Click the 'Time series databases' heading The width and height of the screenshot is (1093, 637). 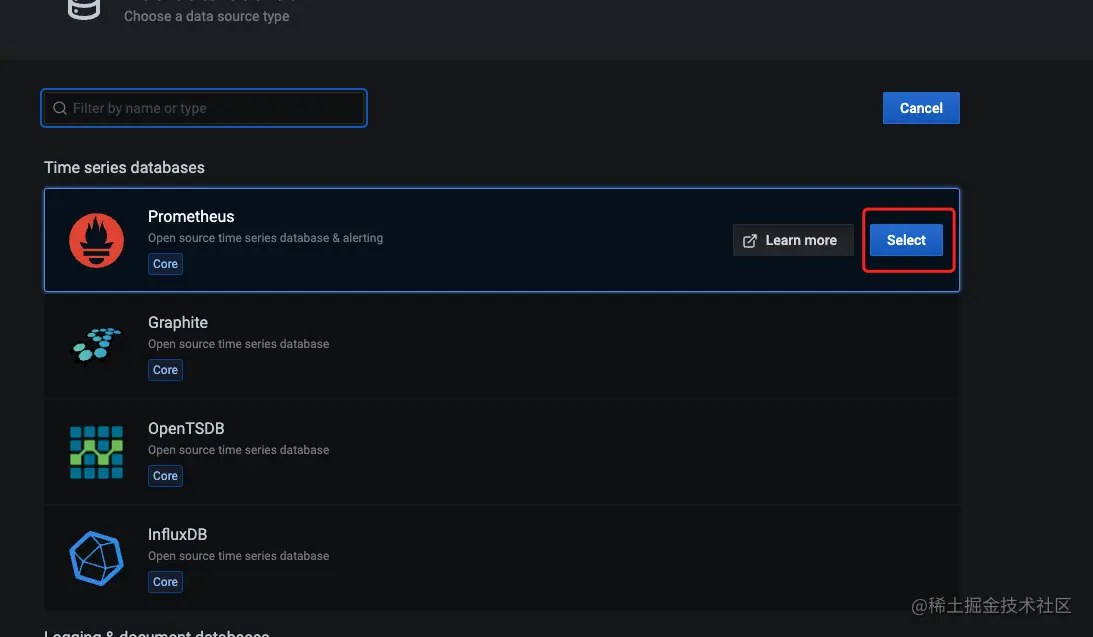click(x=124, y=167)
